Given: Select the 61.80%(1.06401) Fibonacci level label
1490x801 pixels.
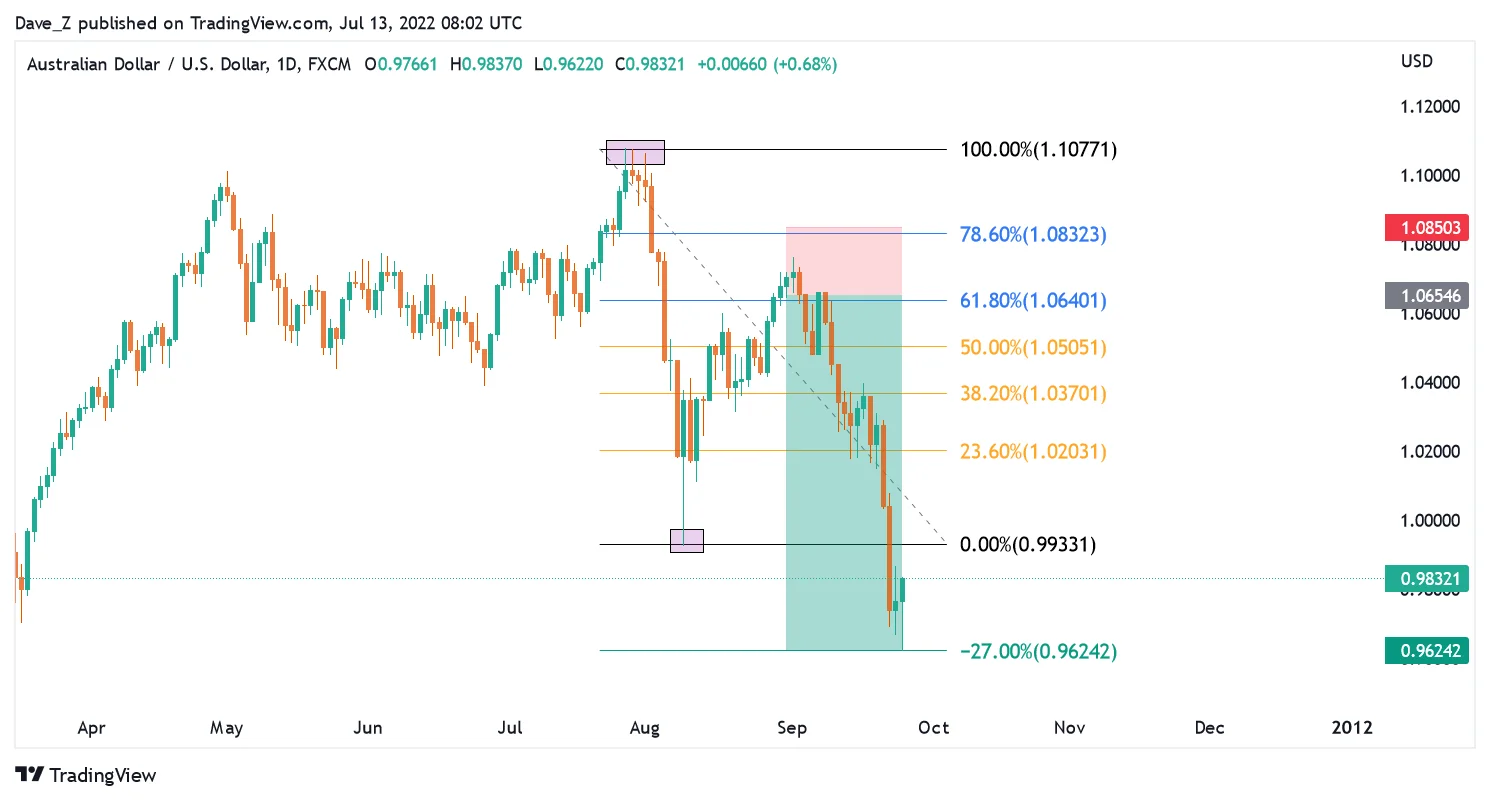Looking at the screenshot, I should 1033,301.
